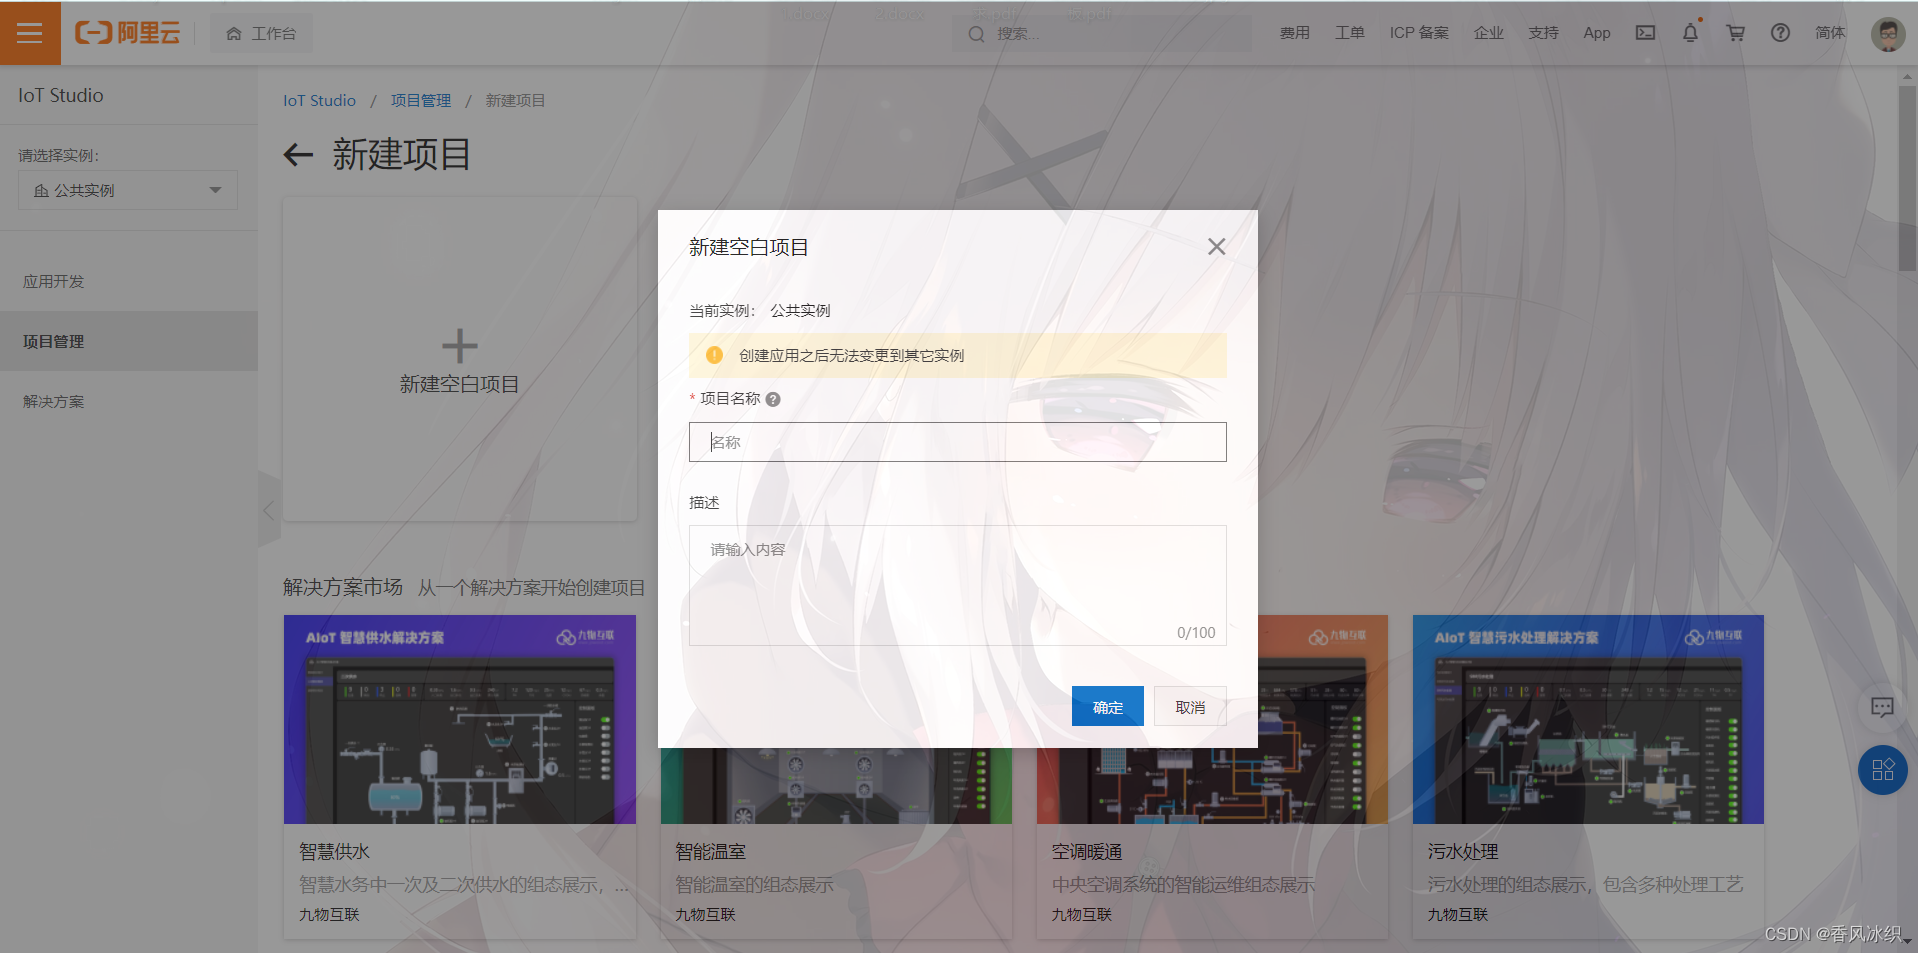Open the App menu
This screenshot has height=953, width=1918.
pyautogui.click(x=1597, y=33)
